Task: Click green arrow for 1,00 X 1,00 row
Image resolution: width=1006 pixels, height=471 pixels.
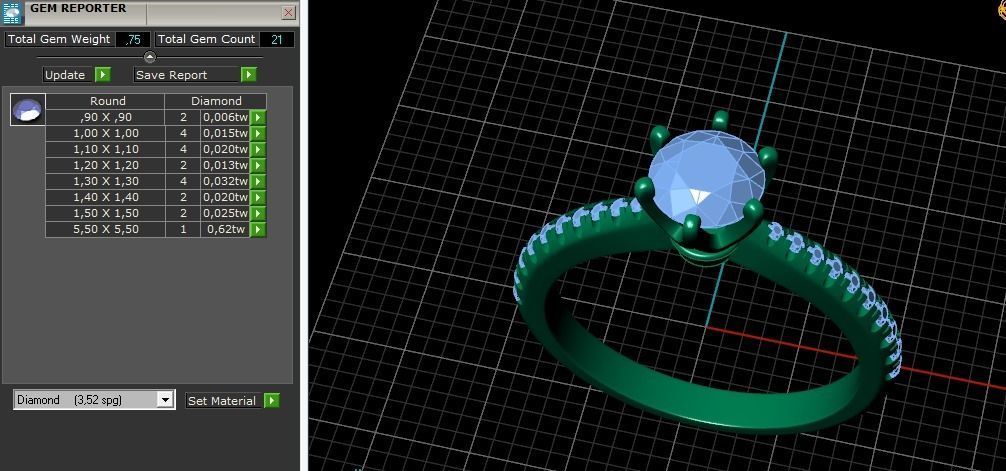Action: [258, 133]
